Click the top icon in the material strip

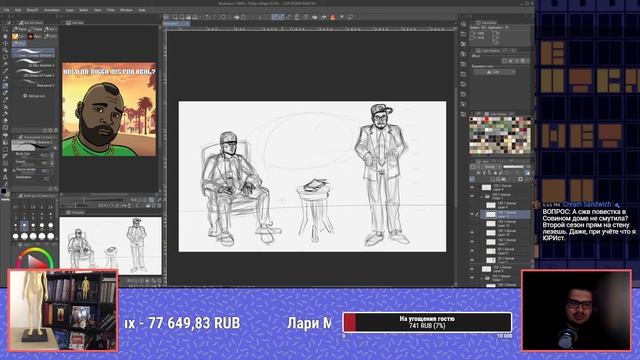point(463,24)
